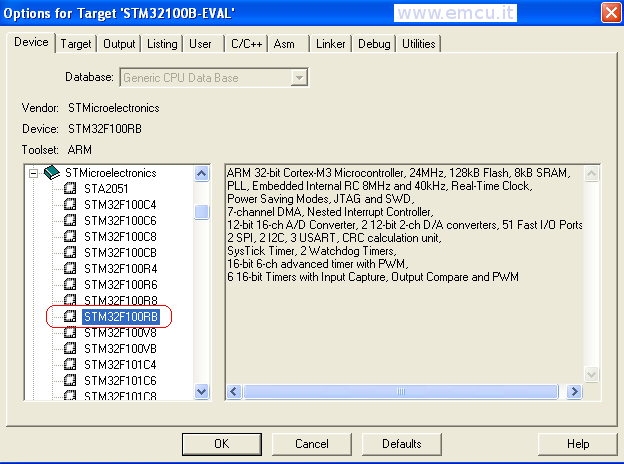624x464 pixels.
Task: Switch to the Device tab
Action: 31,42
